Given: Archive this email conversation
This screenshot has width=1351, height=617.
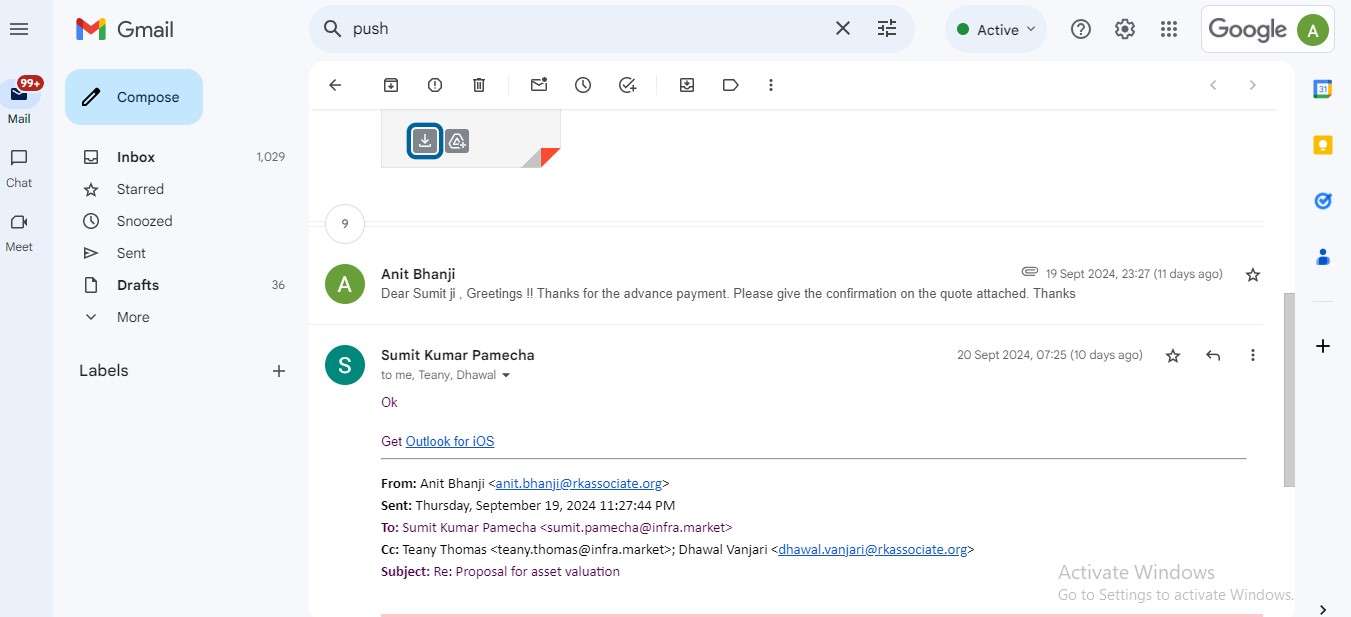Looking at the screenshot, I should pos(391,85).
